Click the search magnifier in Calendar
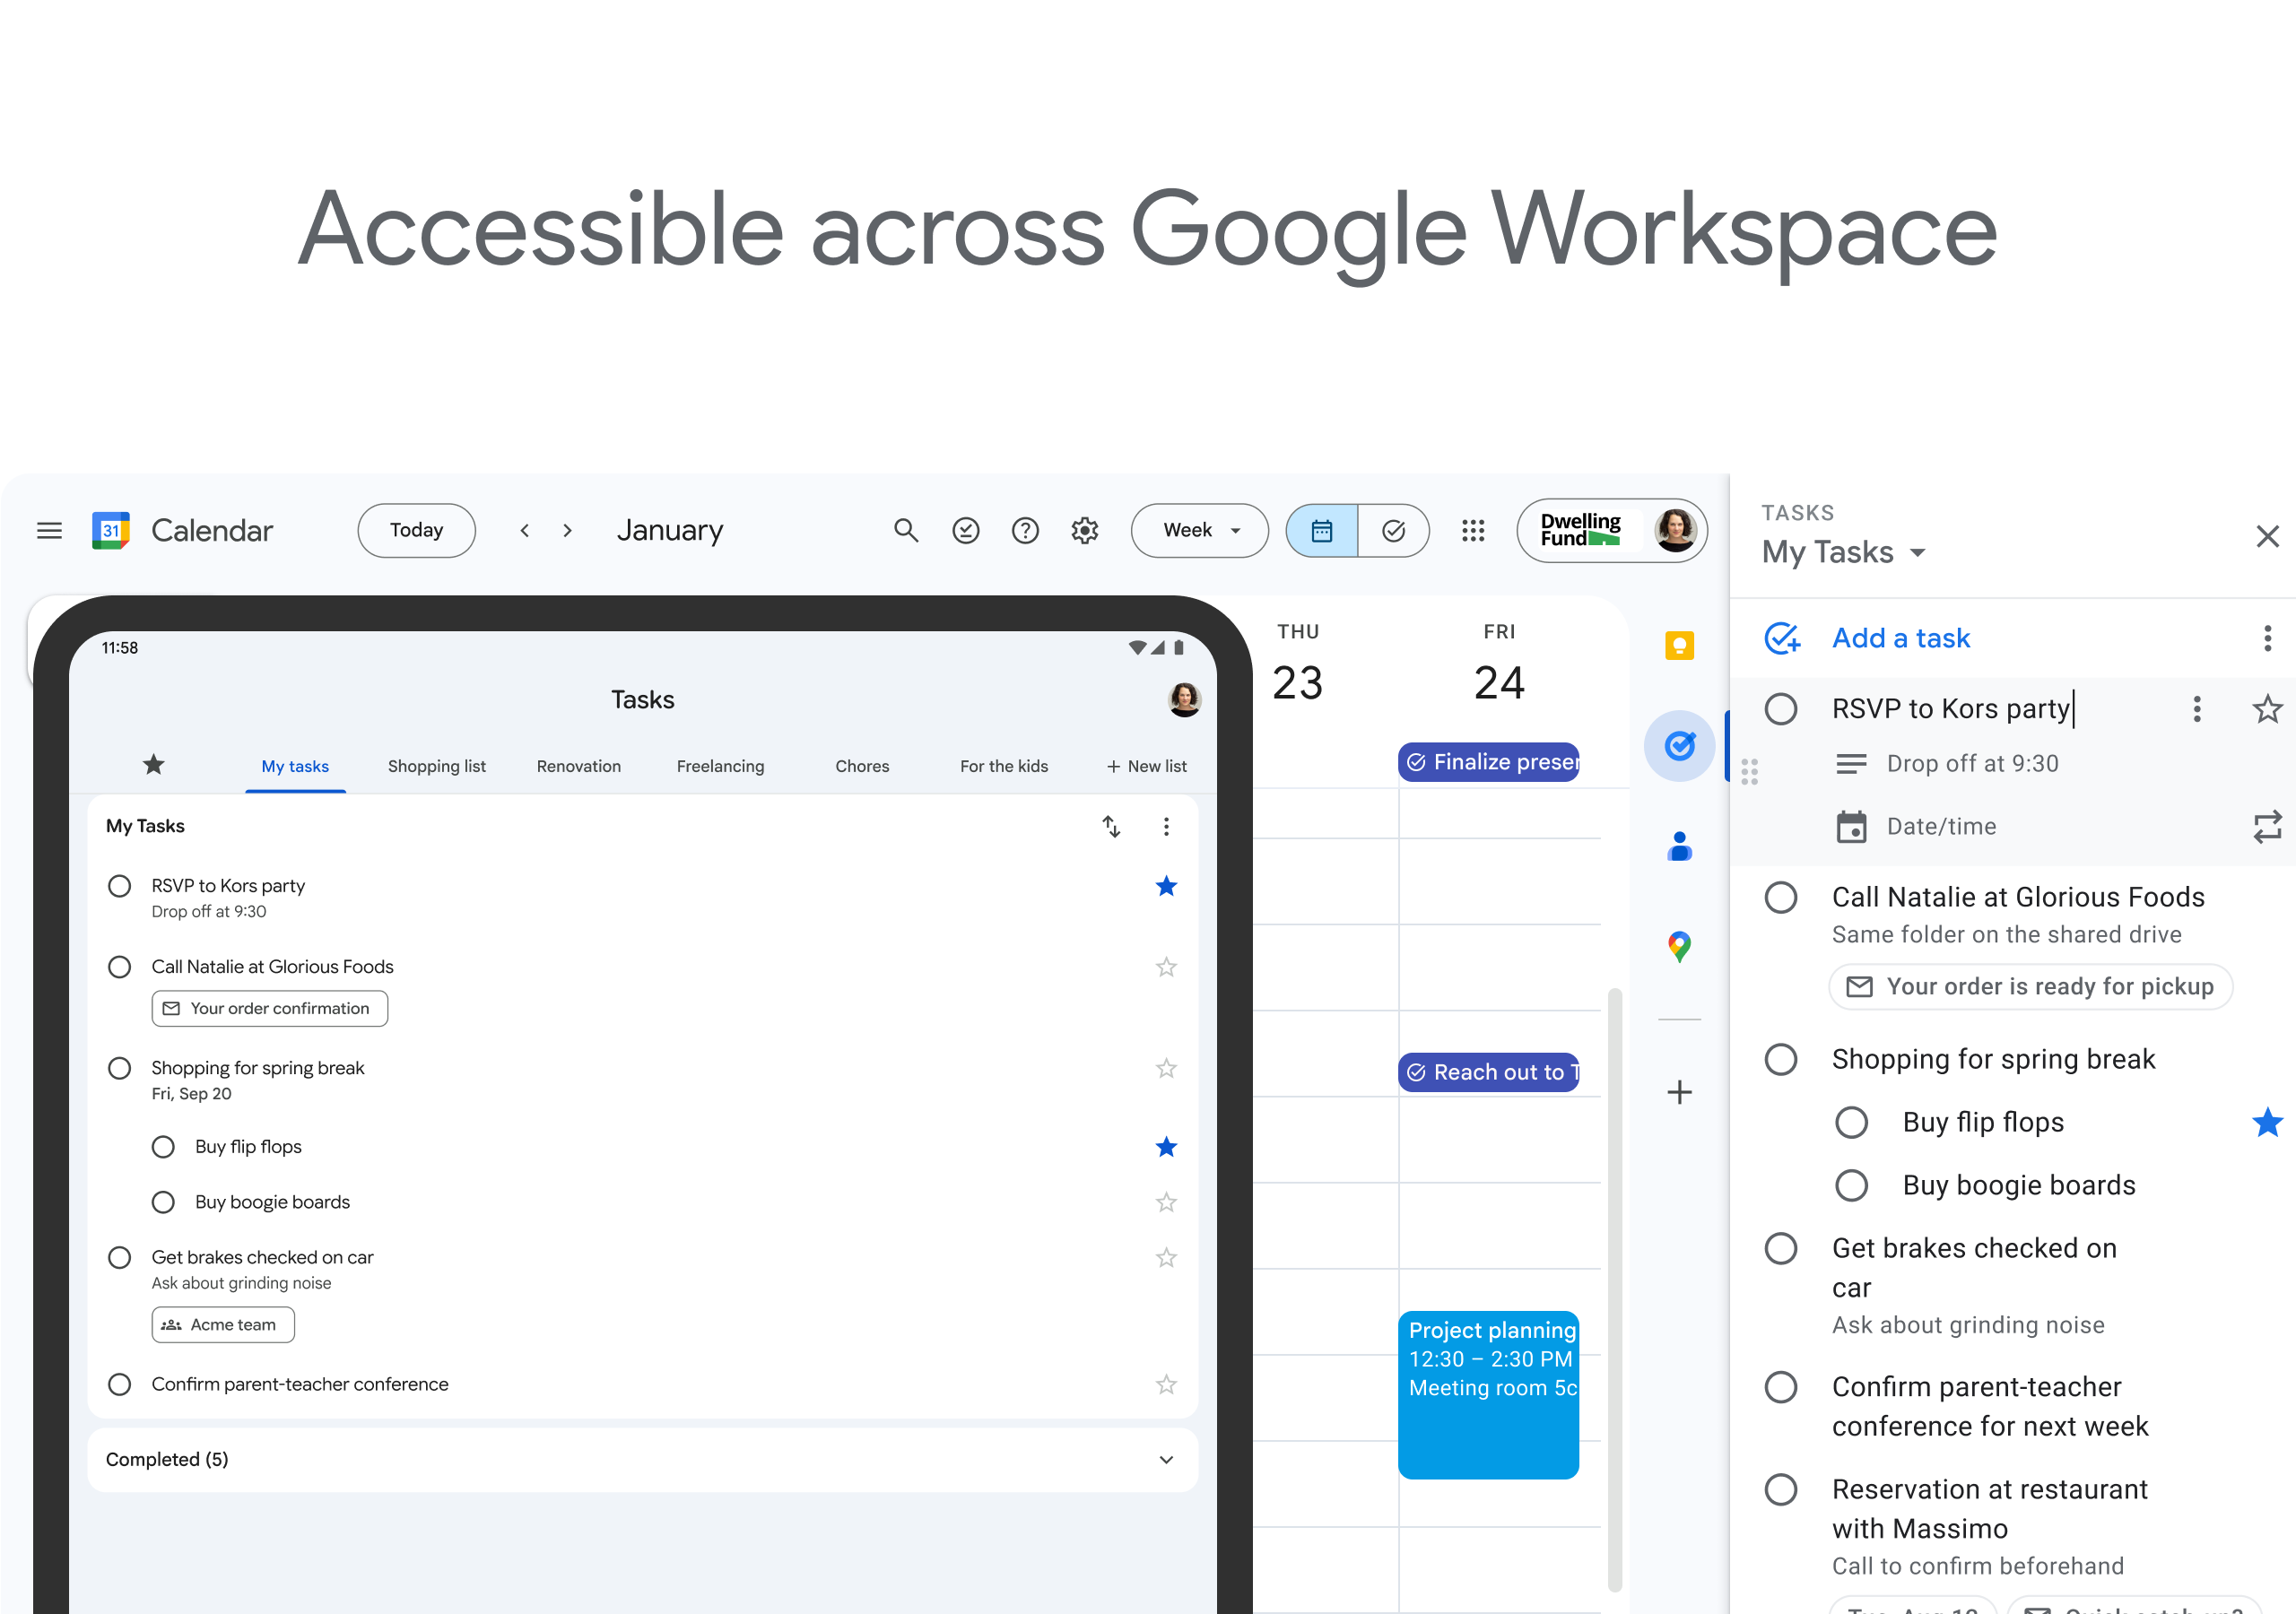This screenshot has width=2296, height=1614. click(x=905, y=530)
